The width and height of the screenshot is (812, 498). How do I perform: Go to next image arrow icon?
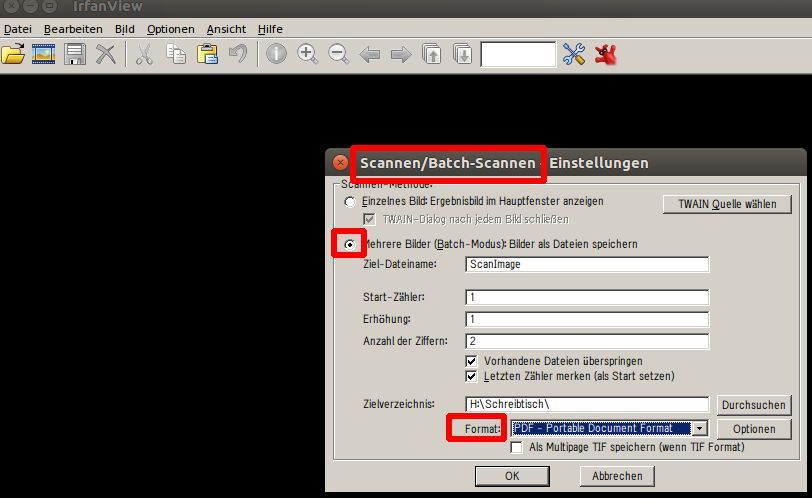tap(401, 54)
